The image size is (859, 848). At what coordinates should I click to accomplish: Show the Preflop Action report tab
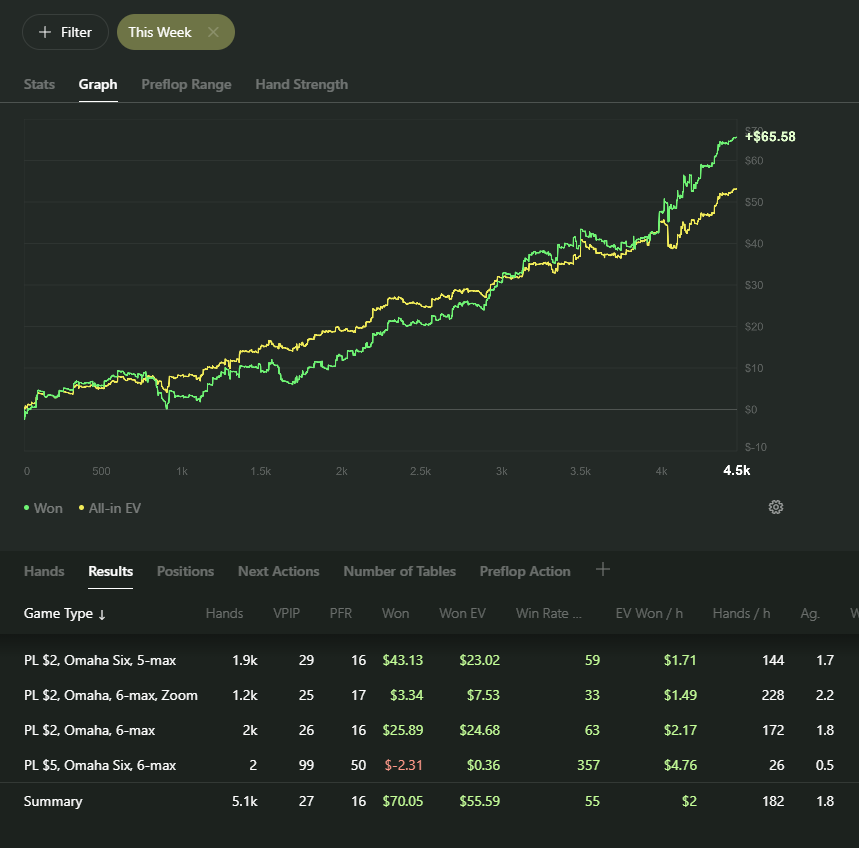(x=525, y=572)
